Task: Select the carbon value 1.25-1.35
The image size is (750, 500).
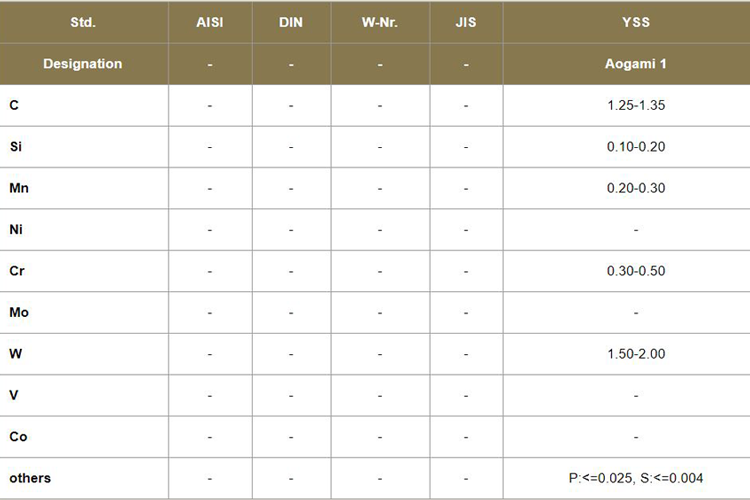Action: point(636,105)
